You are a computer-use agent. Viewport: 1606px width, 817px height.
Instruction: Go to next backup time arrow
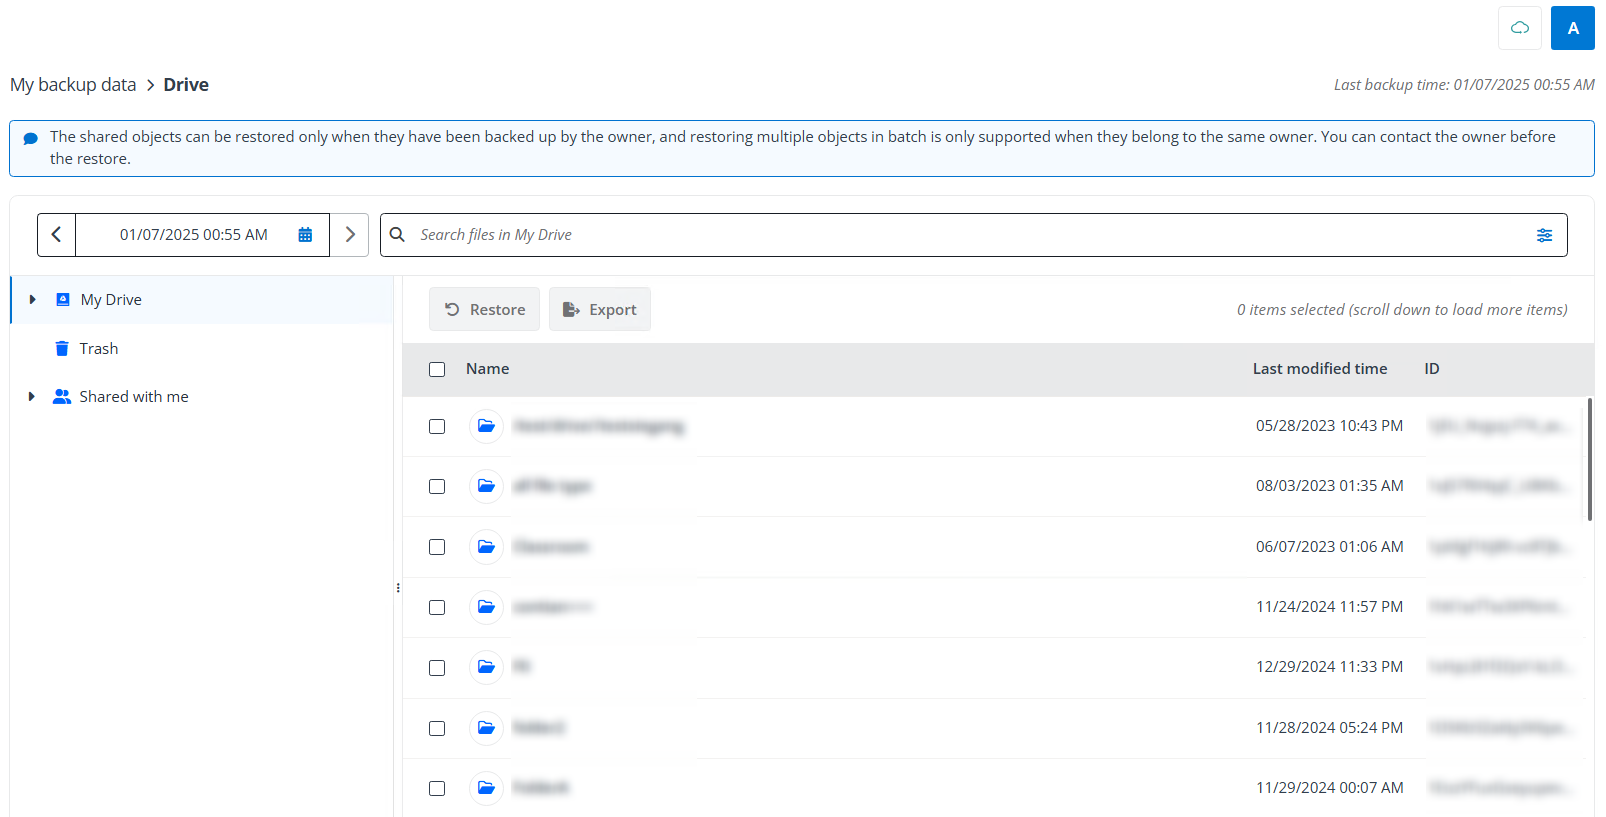point(350,235)
